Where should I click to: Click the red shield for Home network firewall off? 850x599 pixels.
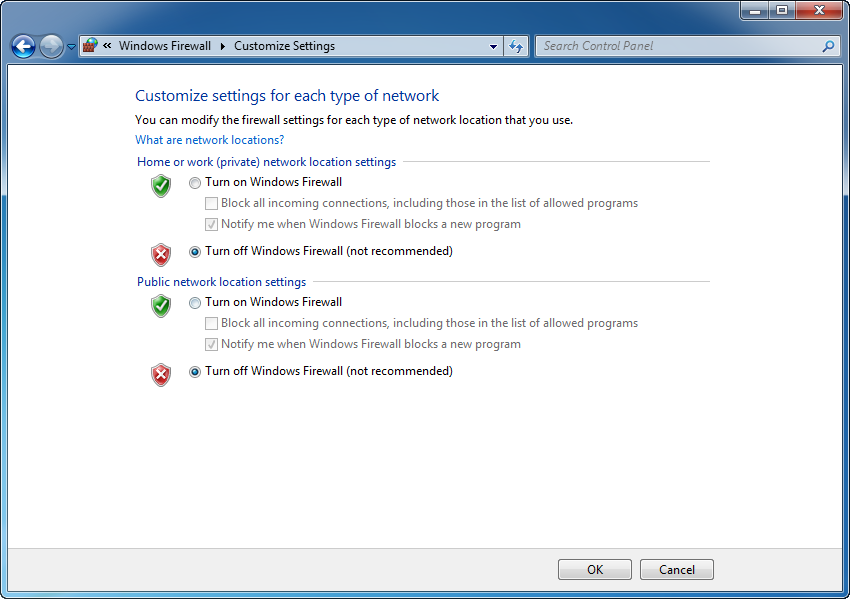pos(160,255)
